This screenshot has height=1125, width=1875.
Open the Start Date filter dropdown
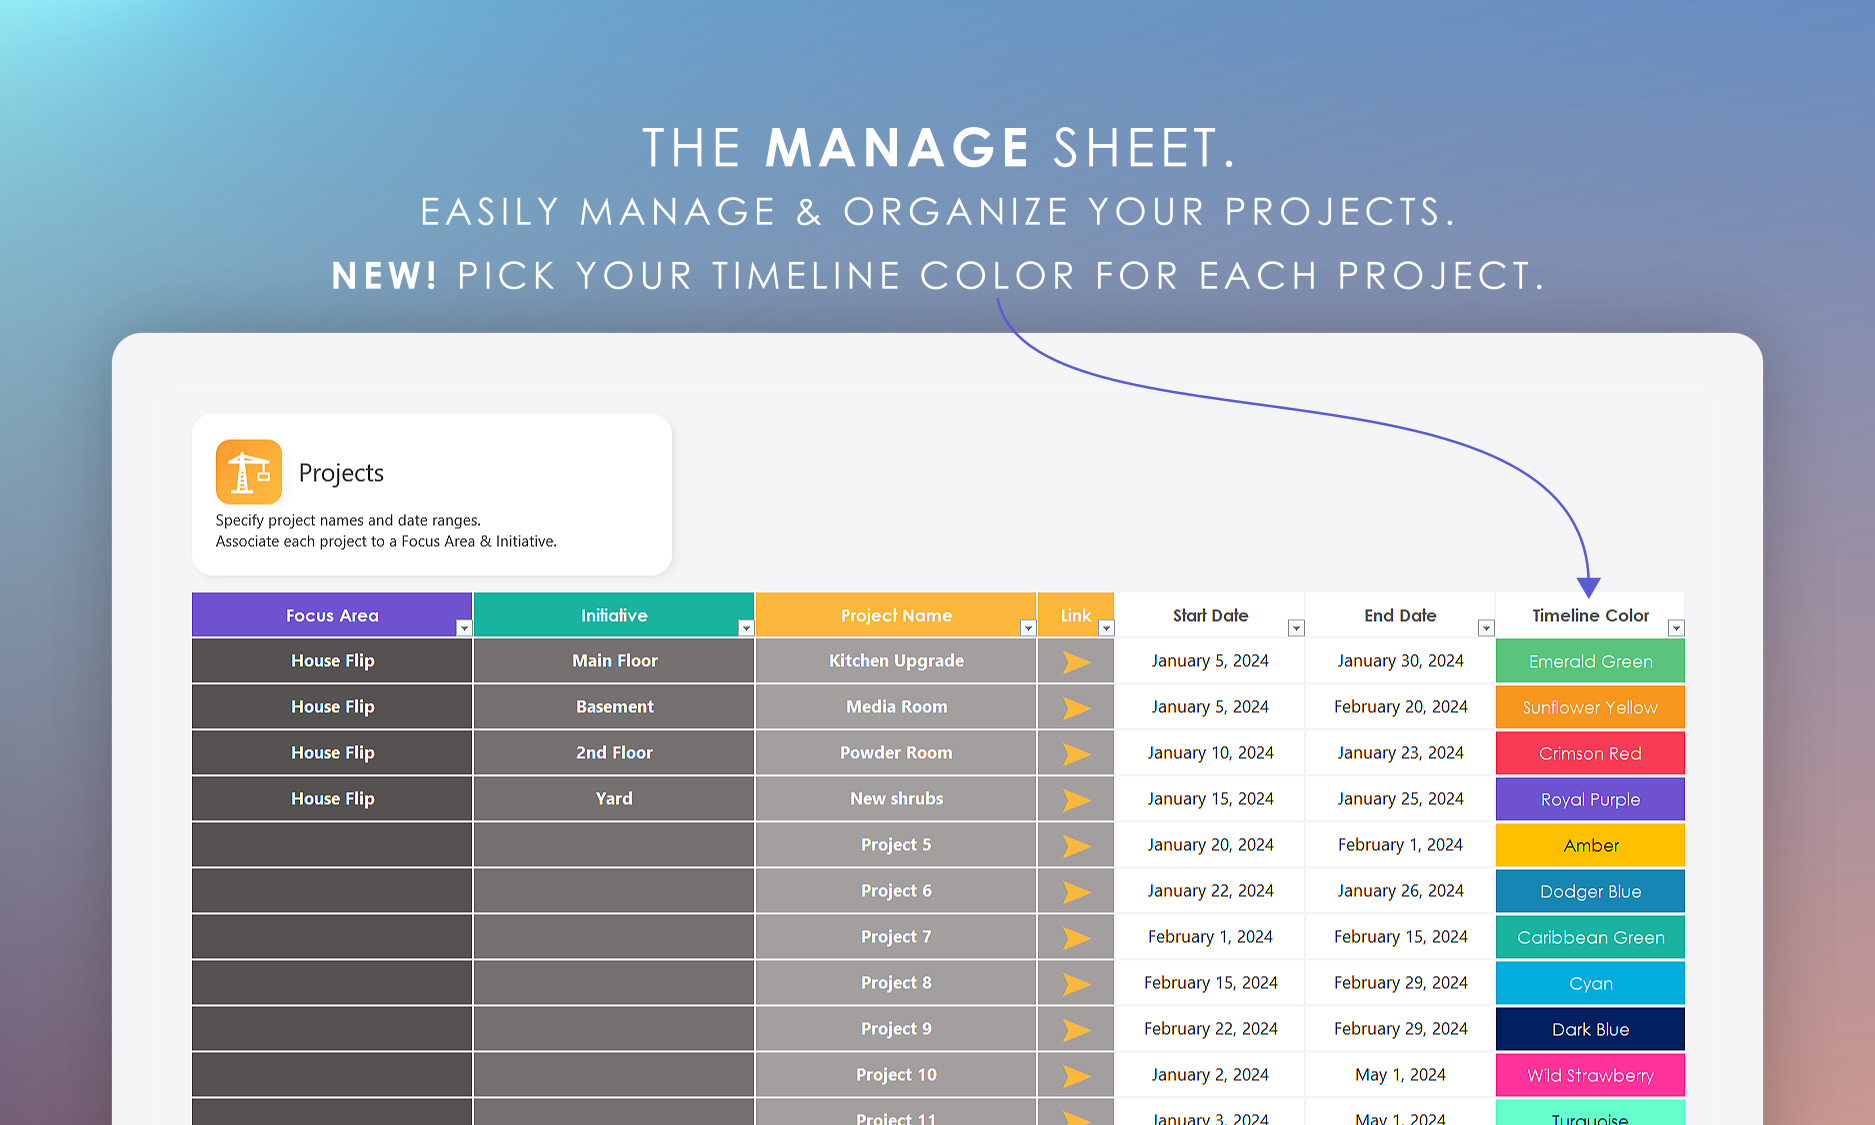pyautogui.click(x=1296, y=628)
